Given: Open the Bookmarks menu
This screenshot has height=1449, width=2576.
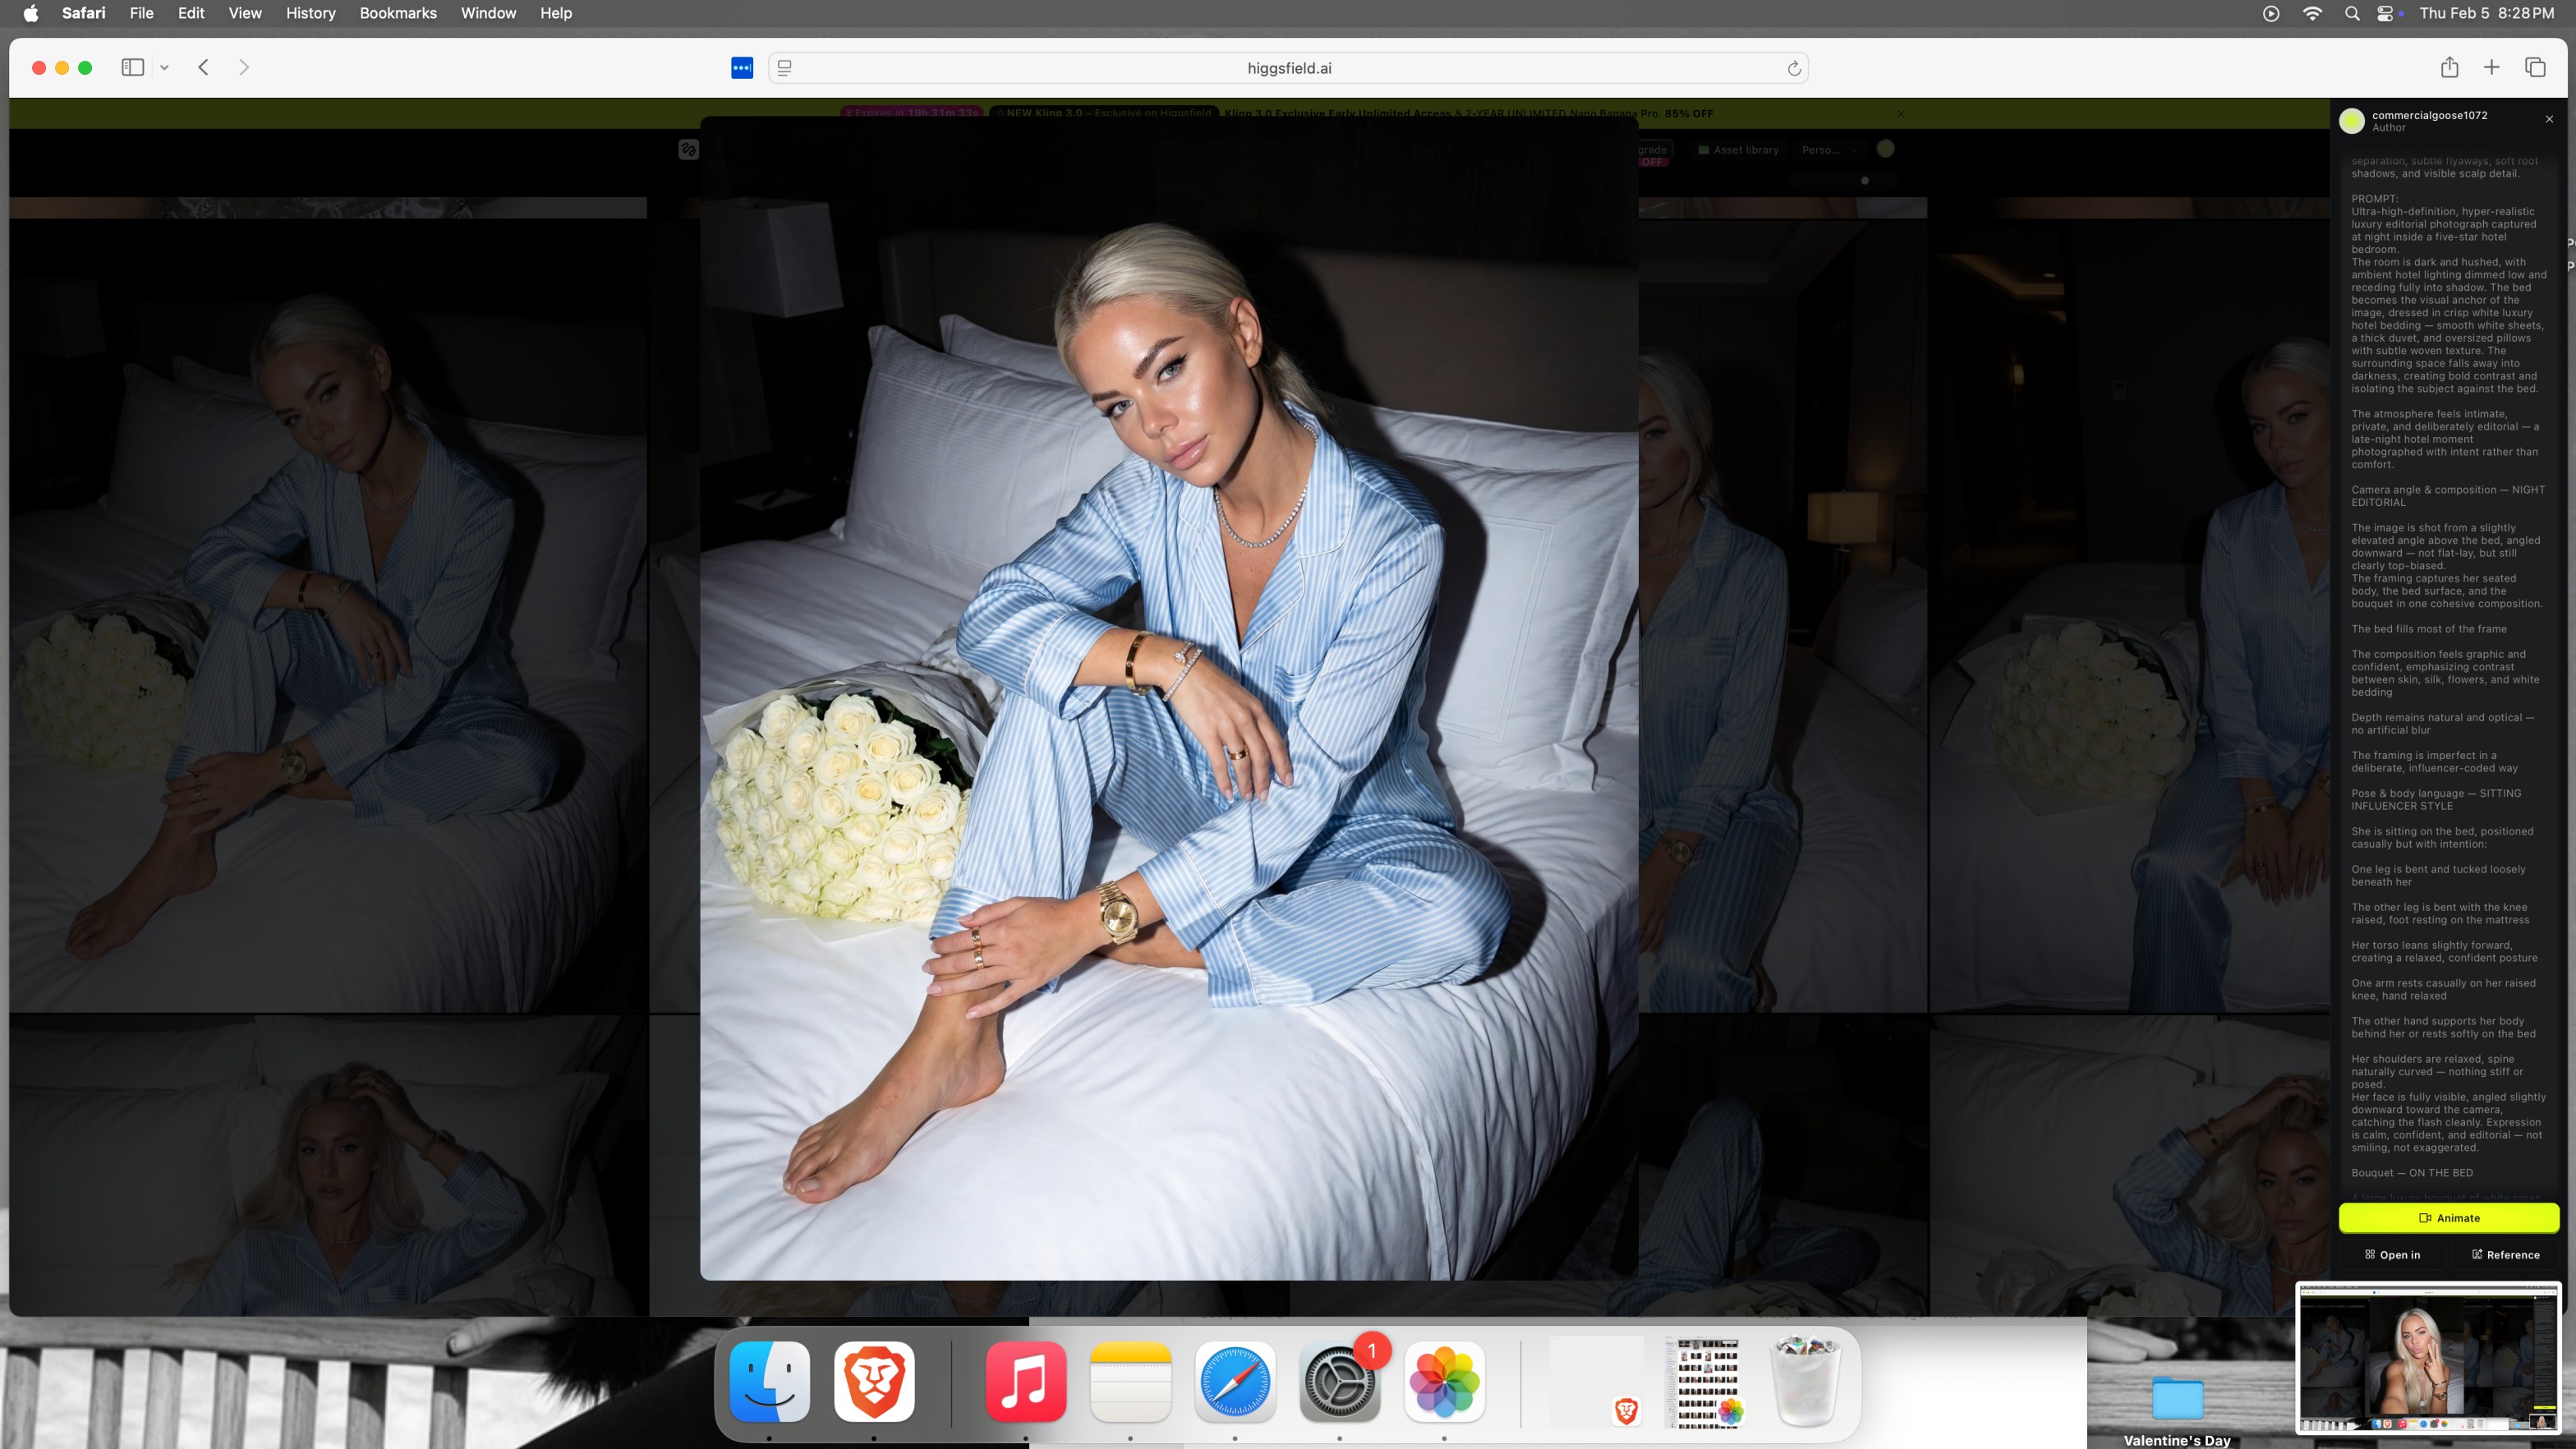Looking at the screenshot, I should point(397,13).
